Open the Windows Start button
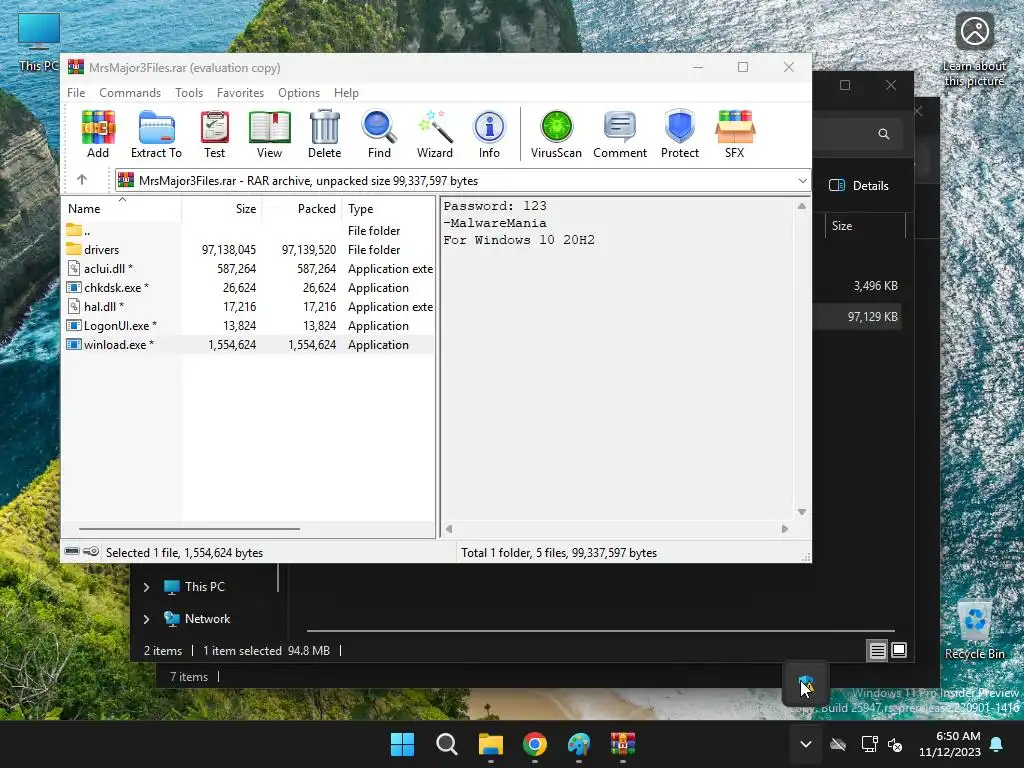Viewport: 1024px width, 768px height. [x=402, y=744]
